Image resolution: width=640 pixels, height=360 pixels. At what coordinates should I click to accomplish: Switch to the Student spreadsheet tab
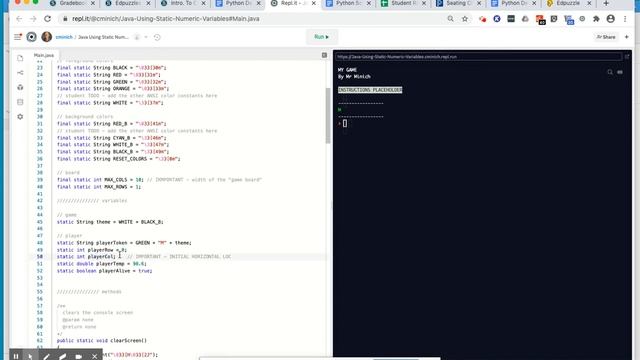click(x=403, y=3)
